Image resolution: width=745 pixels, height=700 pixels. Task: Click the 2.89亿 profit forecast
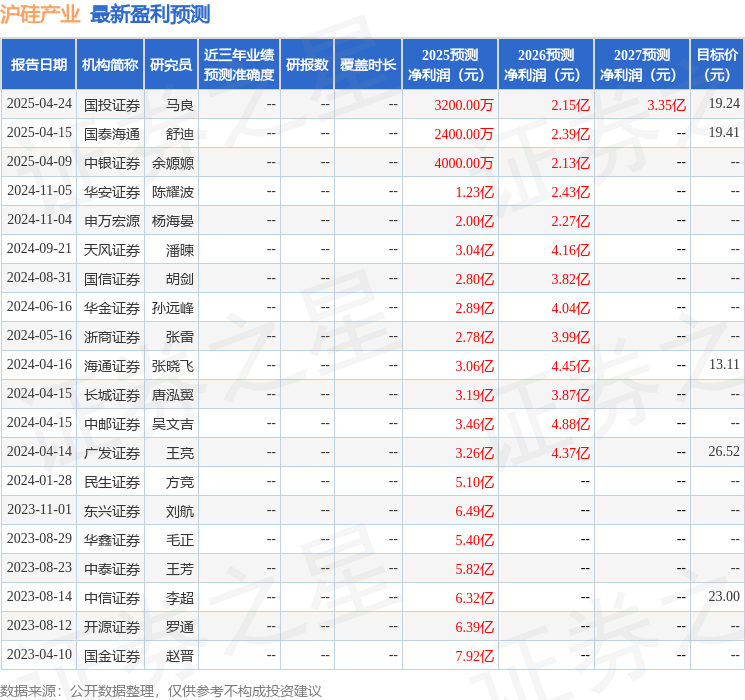tap(475, 308)
